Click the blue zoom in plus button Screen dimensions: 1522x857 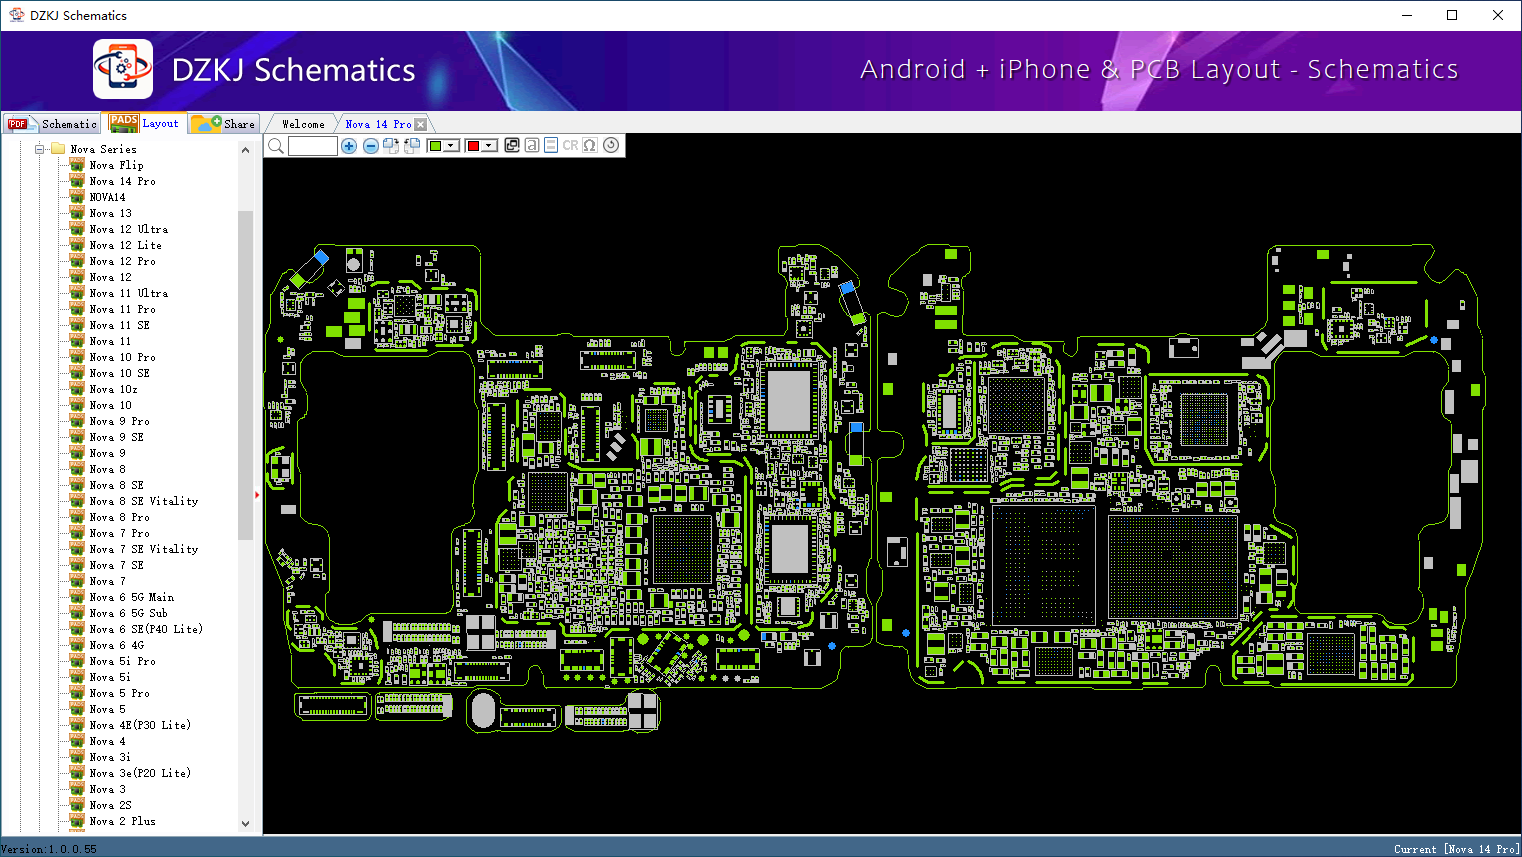(349, 146)
